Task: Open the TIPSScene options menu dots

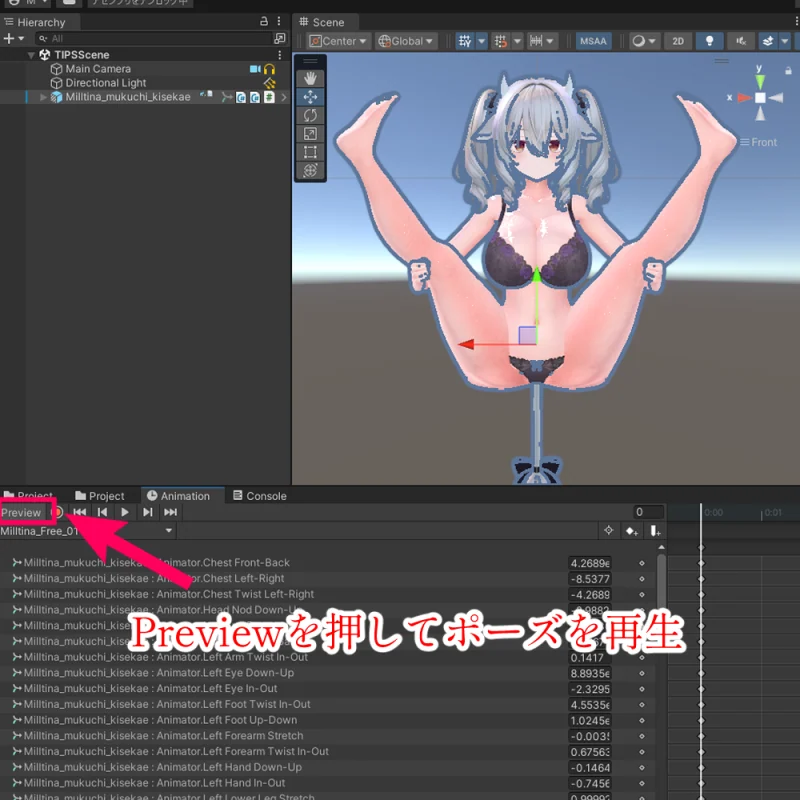Action: point(279,55)
